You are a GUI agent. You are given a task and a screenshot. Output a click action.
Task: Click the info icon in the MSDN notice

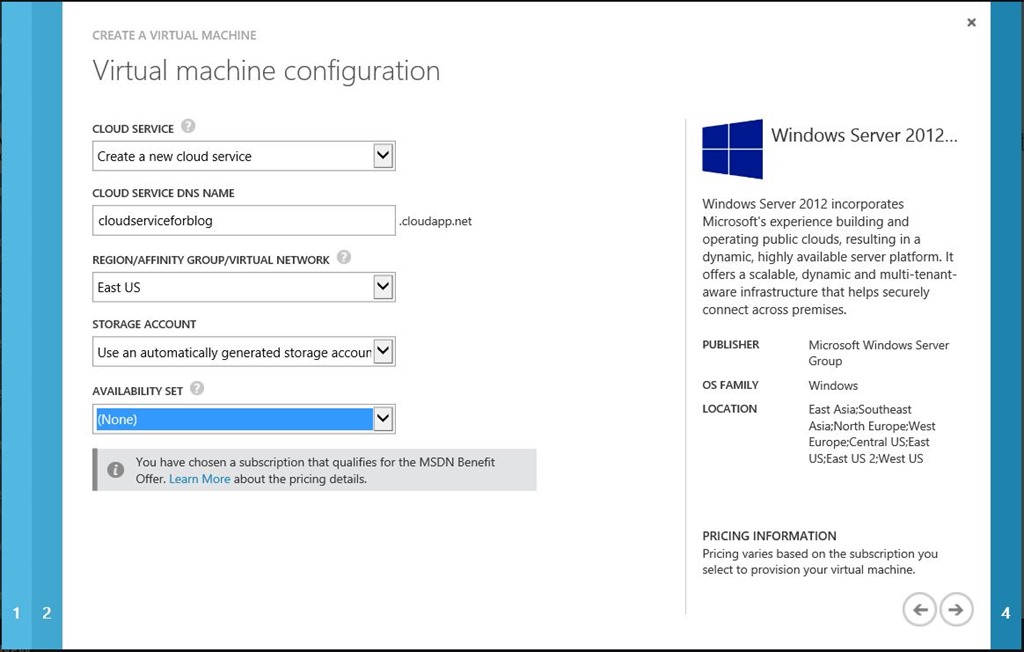(116, 470)
